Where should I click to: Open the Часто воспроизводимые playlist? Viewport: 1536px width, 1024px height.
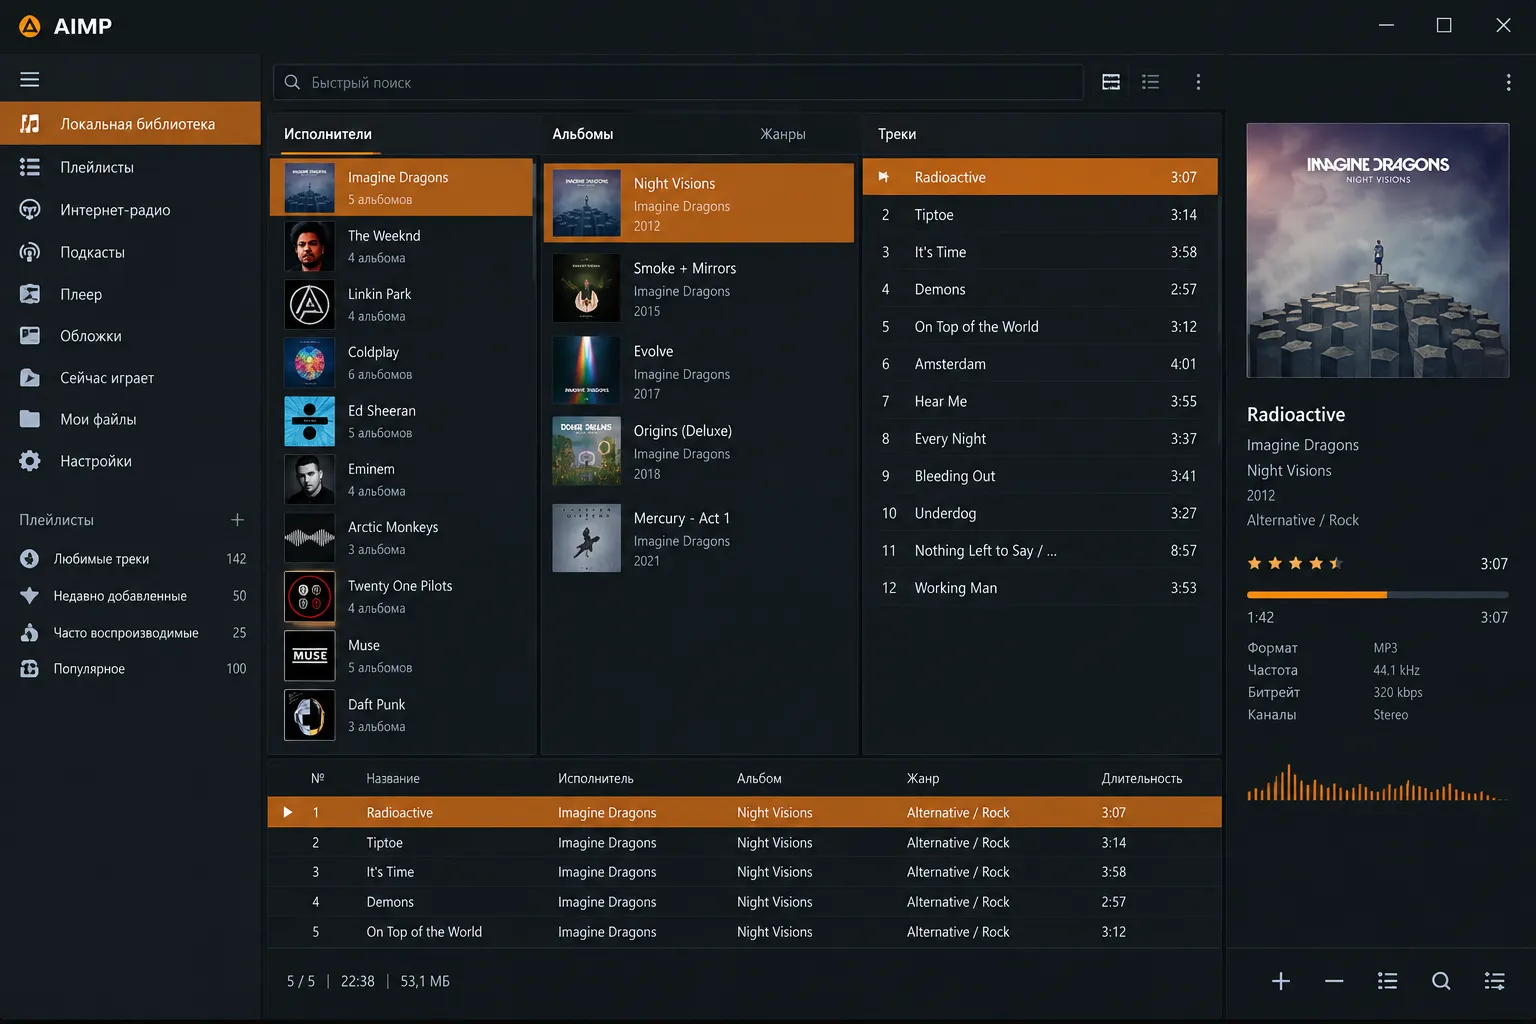[130, 633]
